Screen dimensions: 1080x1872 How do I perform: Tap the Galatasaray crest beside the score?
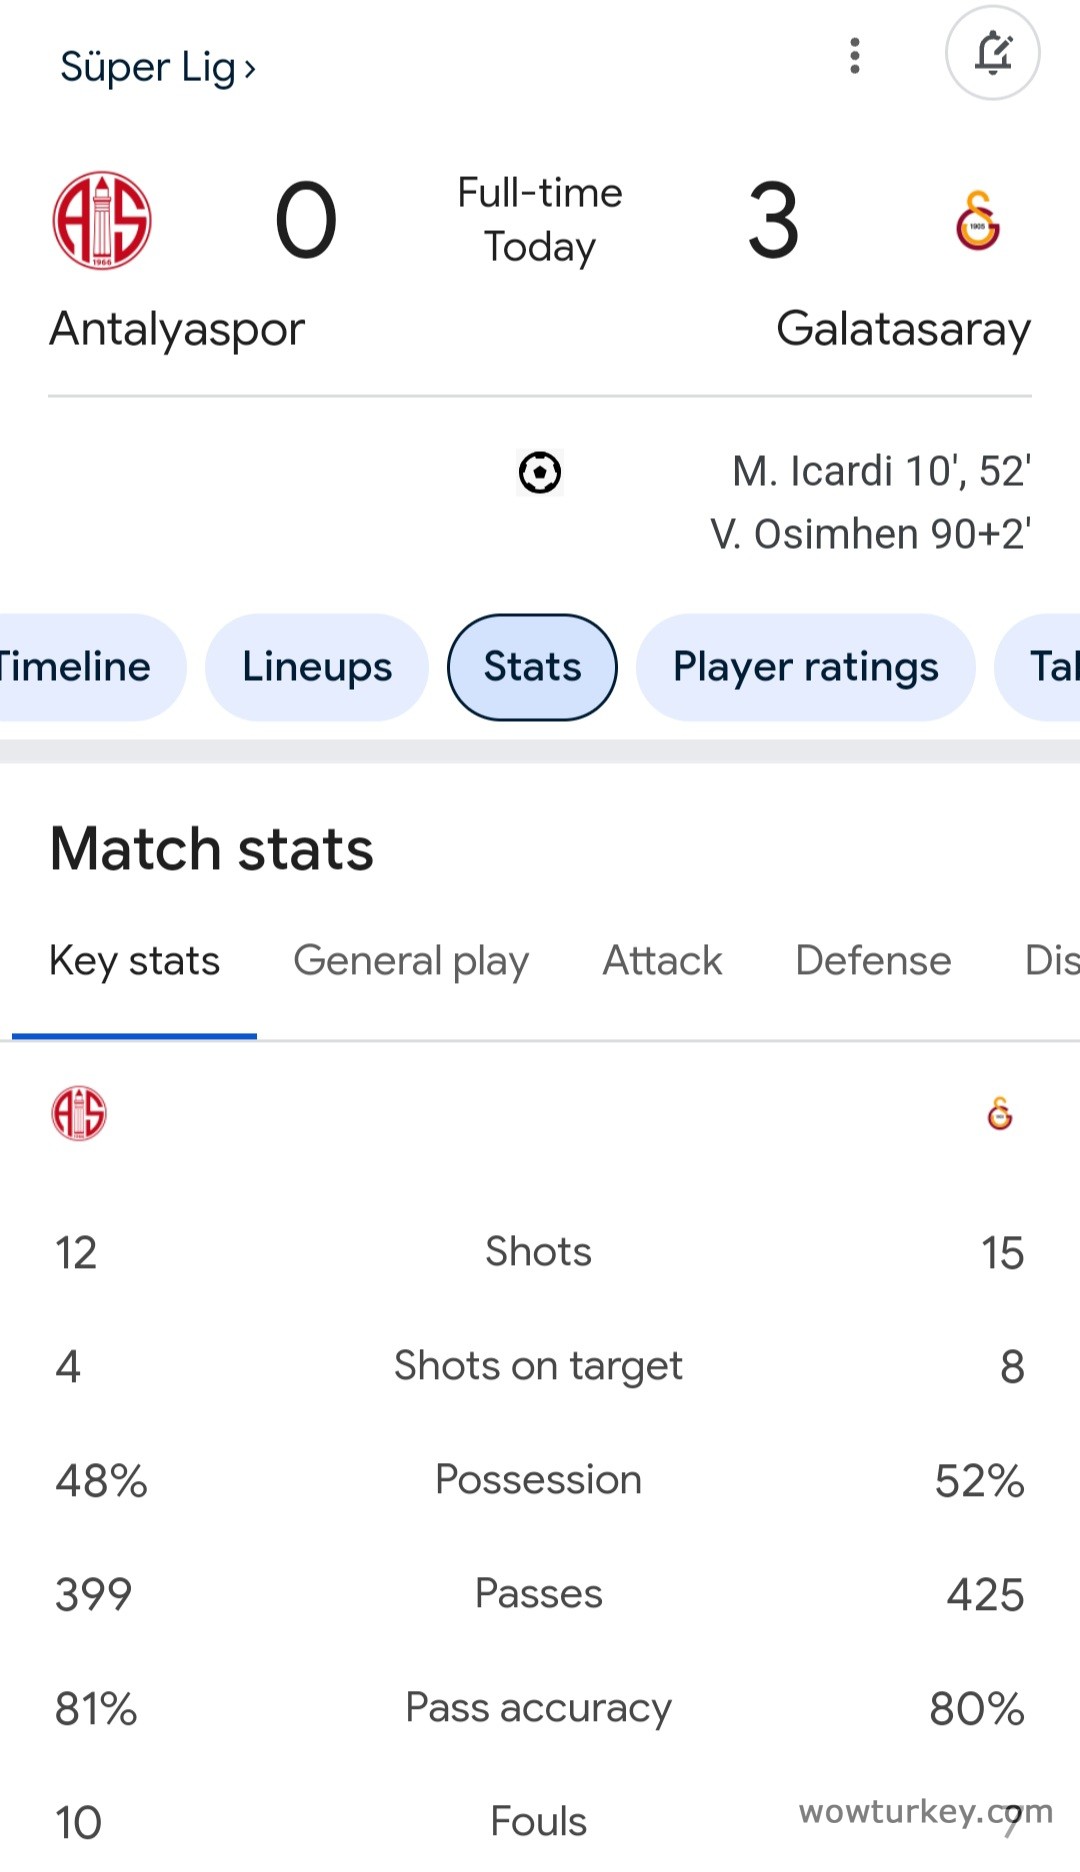(x=977, y=221)
